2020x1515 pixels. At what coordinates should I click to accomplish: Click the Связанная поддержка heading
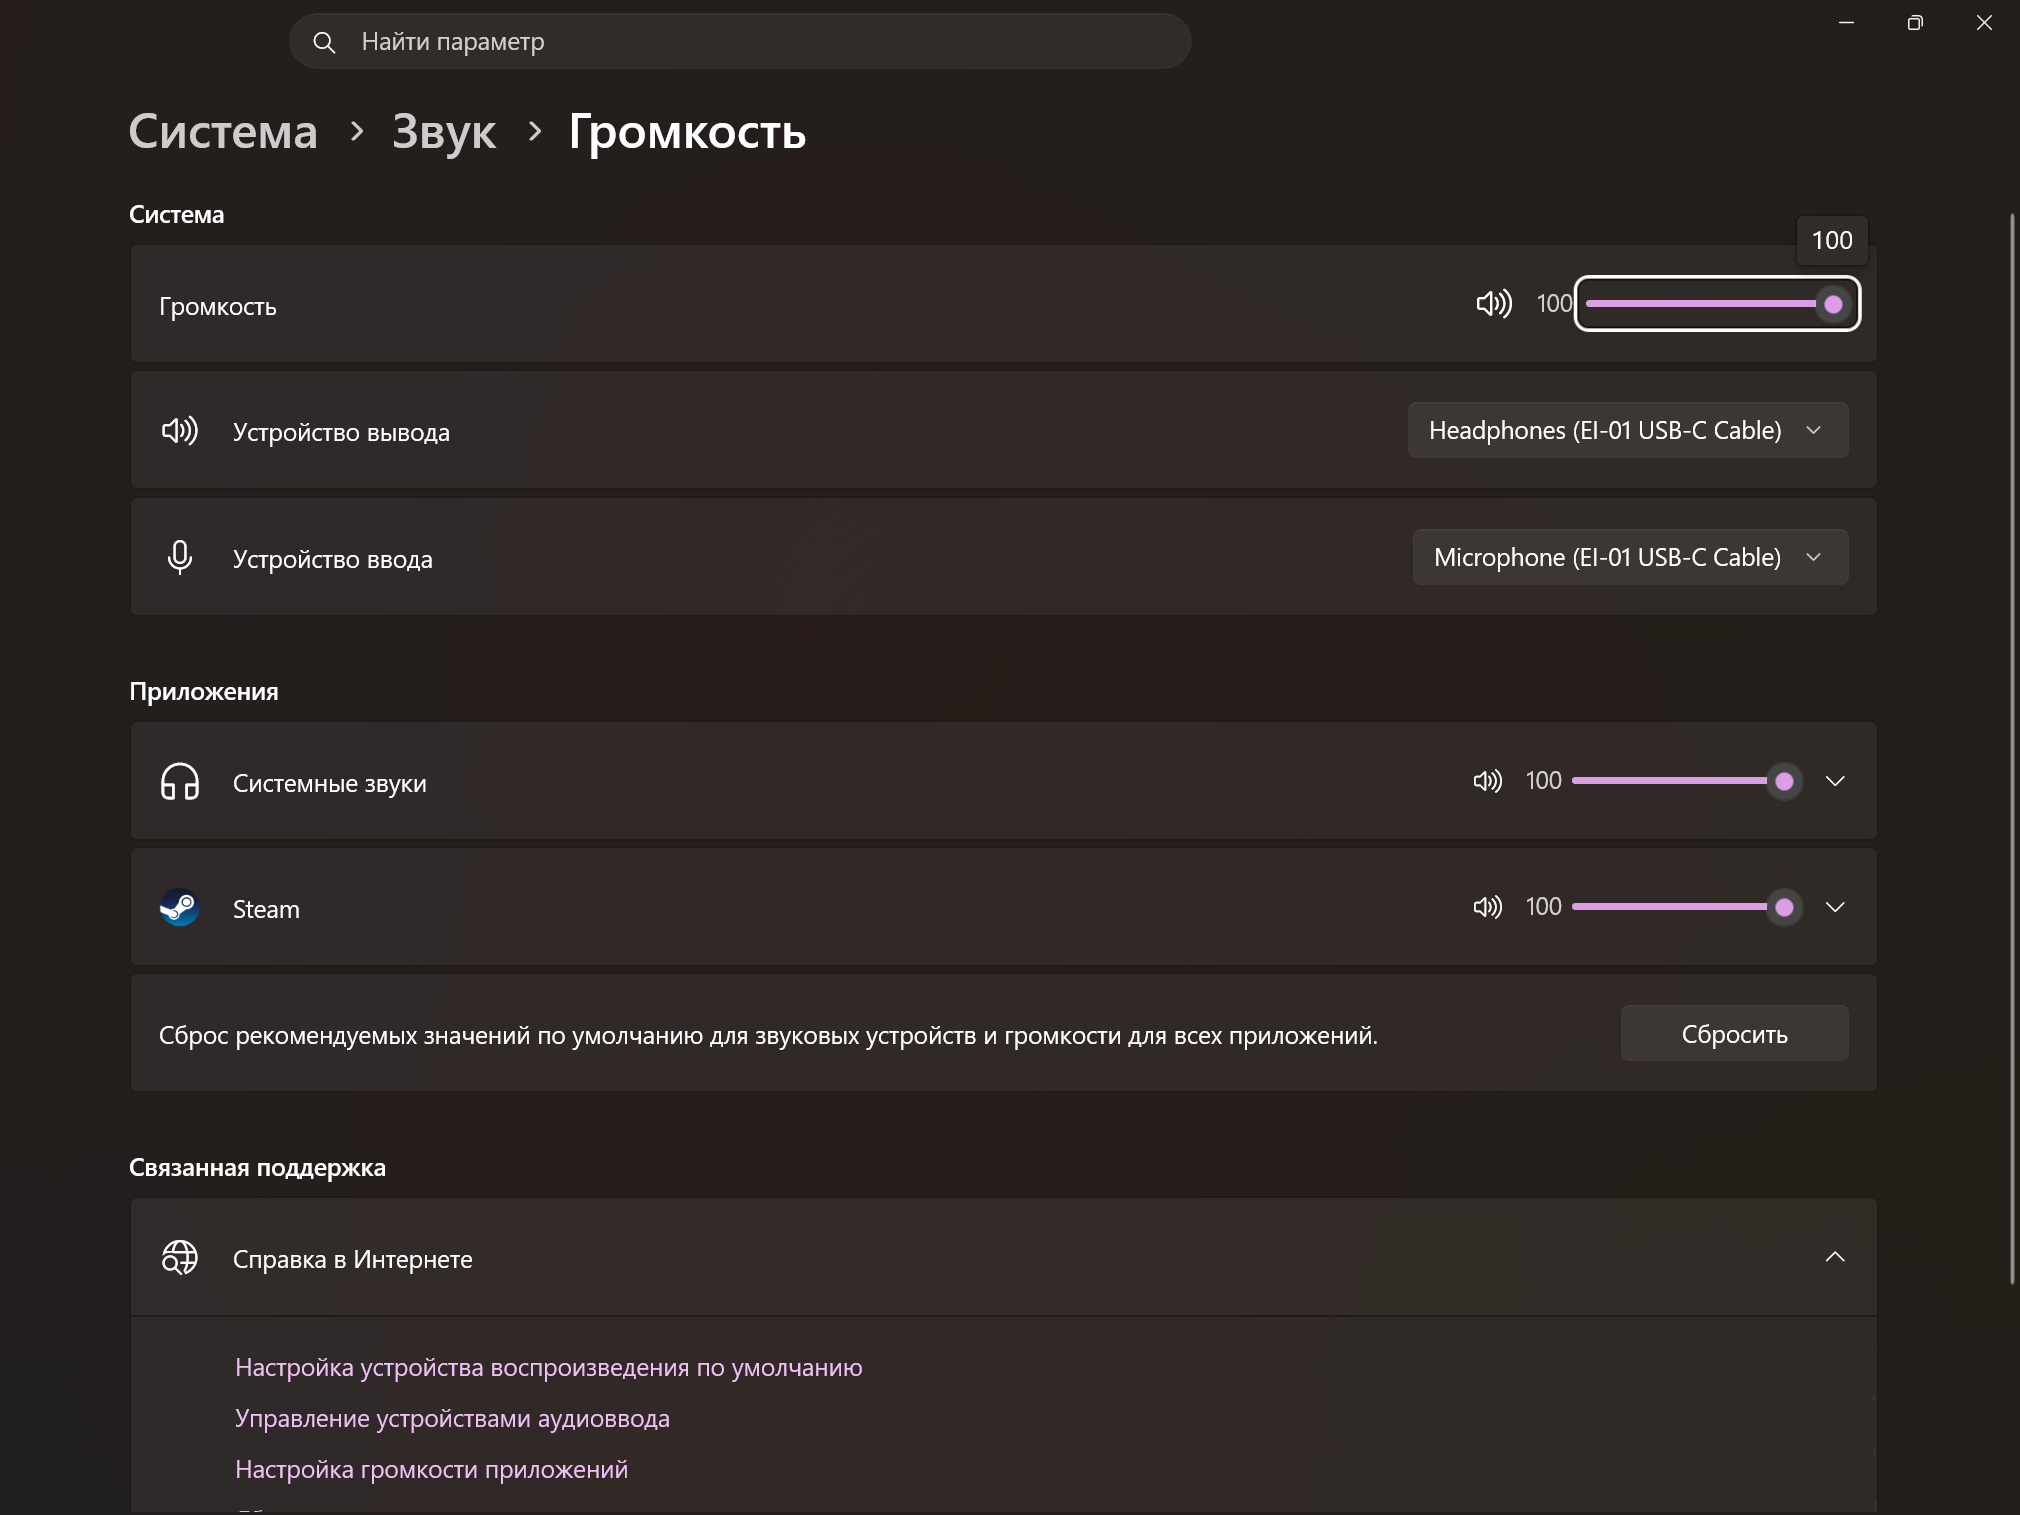tap(257, 1167)
